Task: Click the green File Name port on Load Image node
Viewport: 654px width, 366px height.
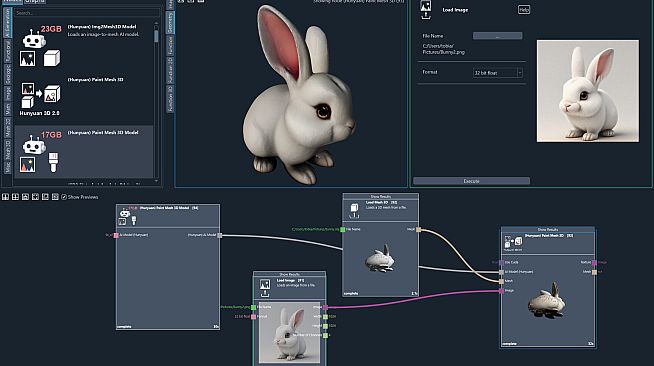Action: point(254,307)
